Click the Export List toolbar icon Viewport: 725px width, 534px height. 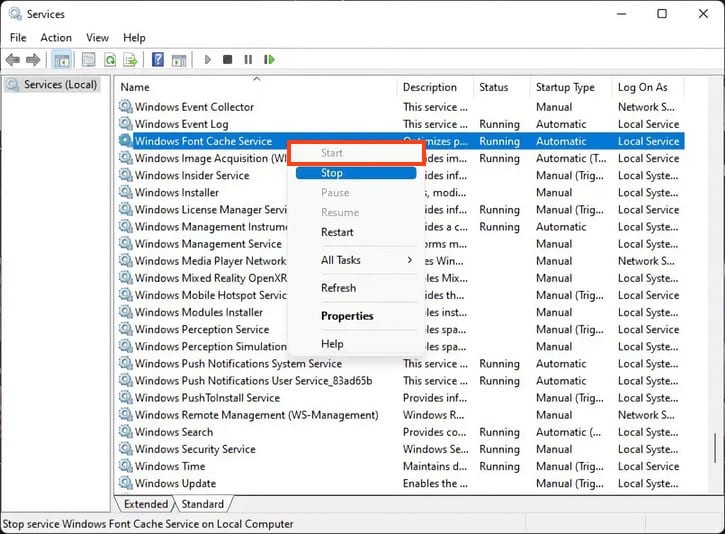(130, 60)
